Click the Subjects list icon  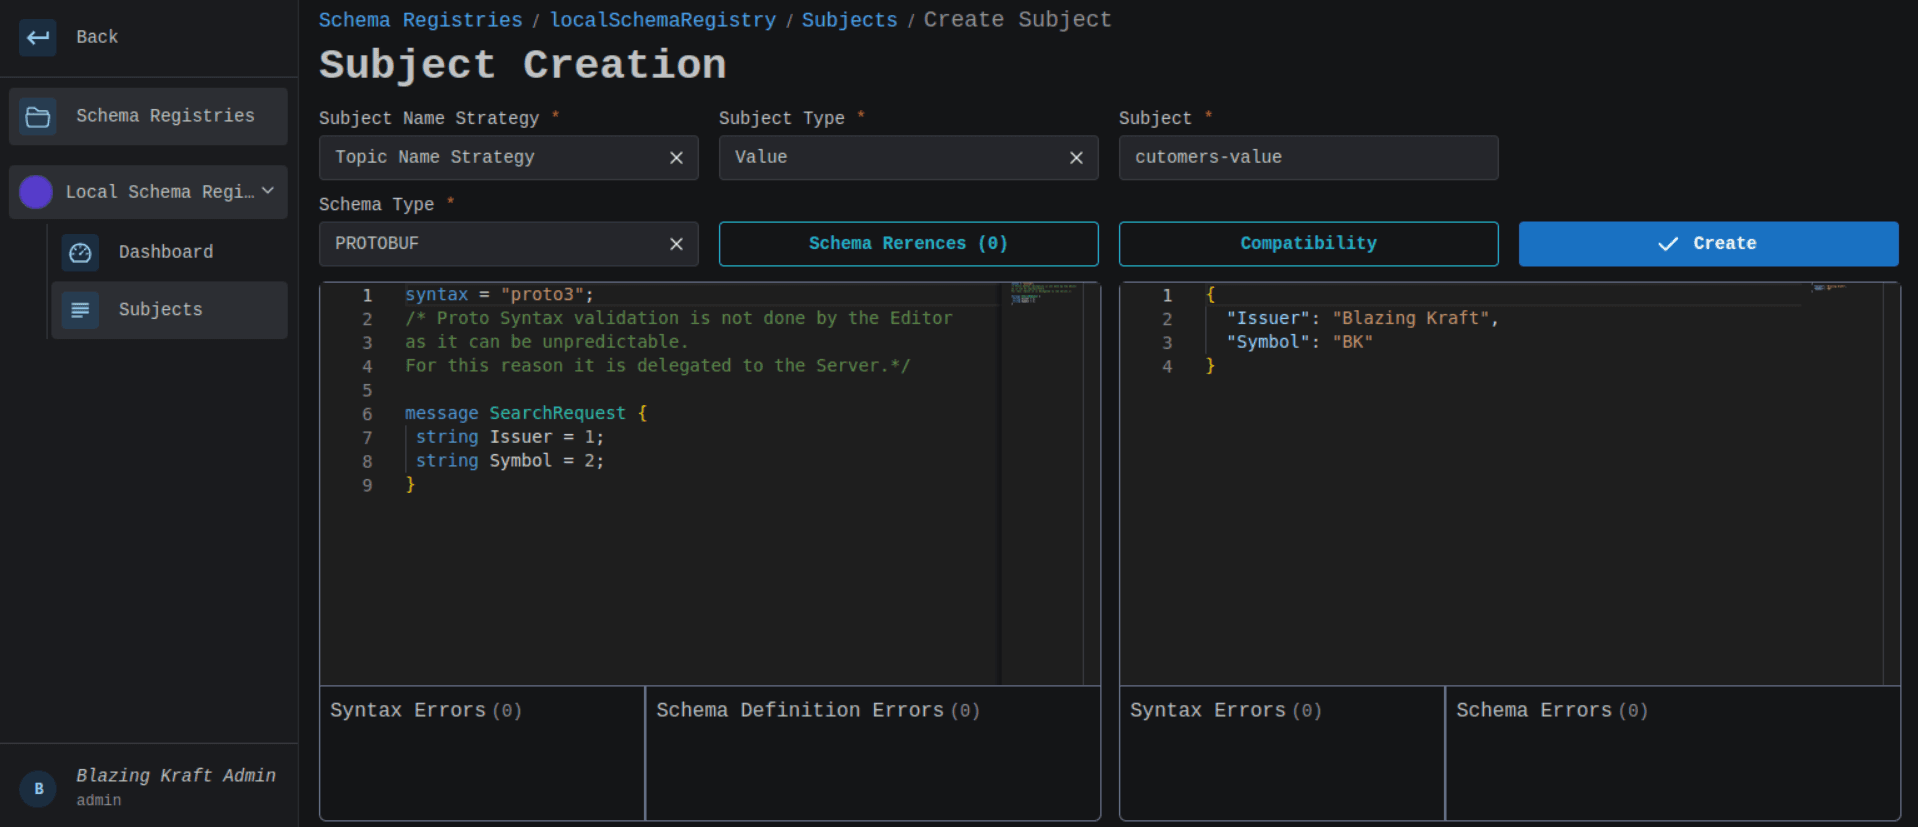tap(80, 310)
